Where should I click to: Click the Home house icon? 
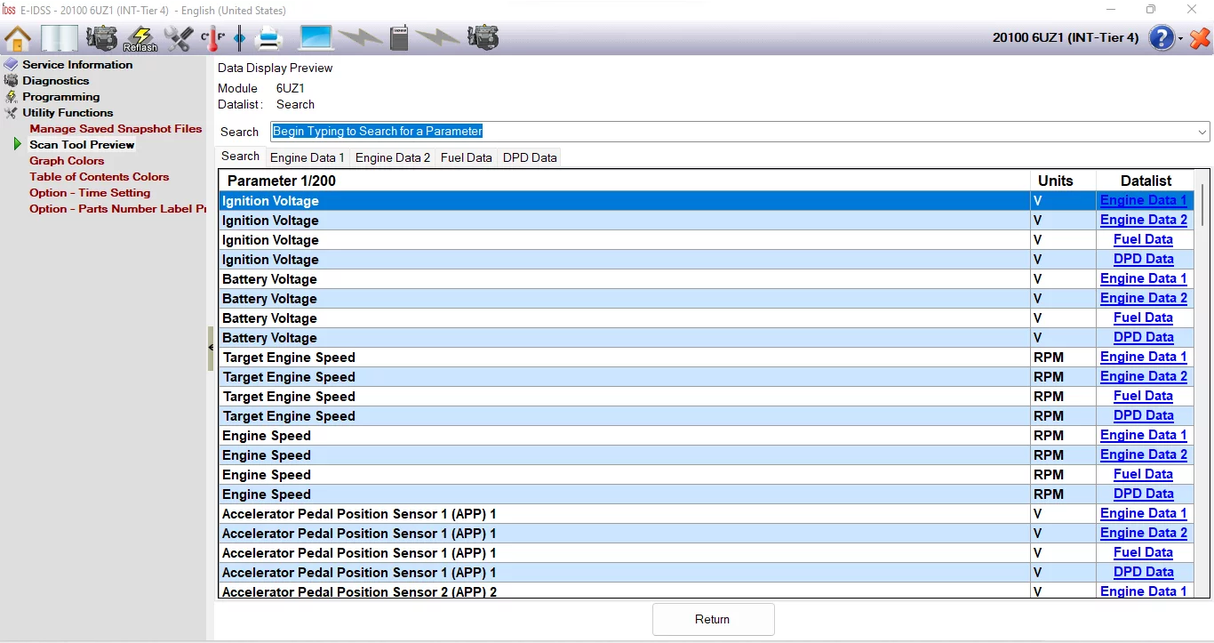18,38
